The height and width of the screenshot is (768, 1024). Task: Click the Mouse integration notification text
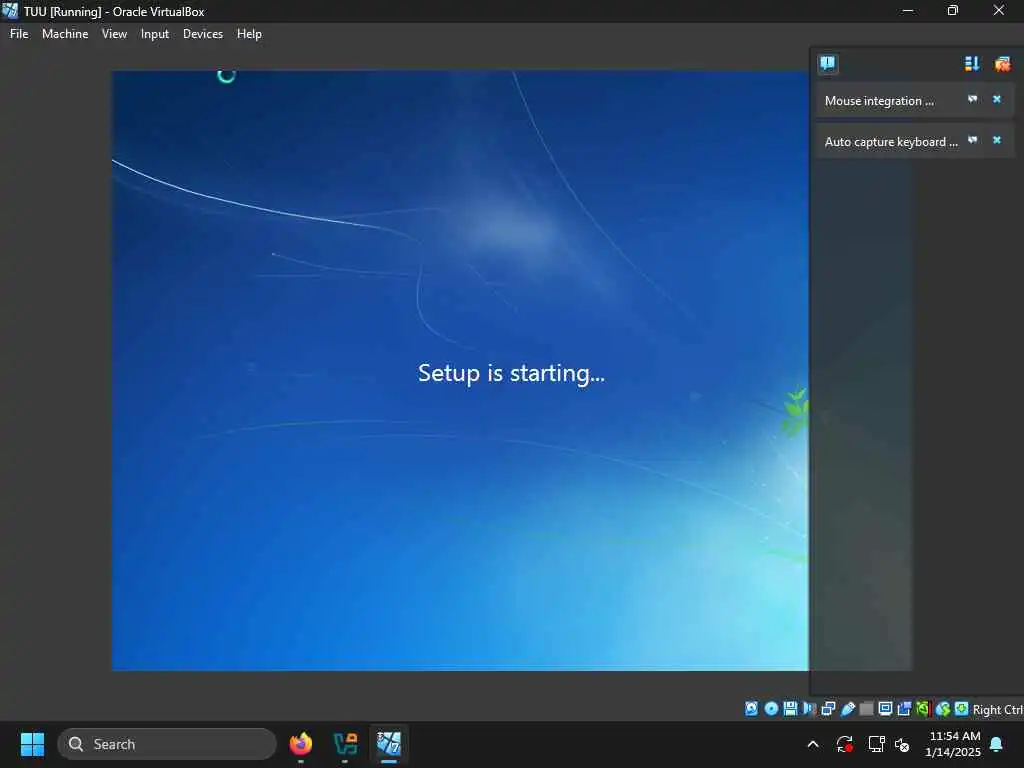point(879,101)
